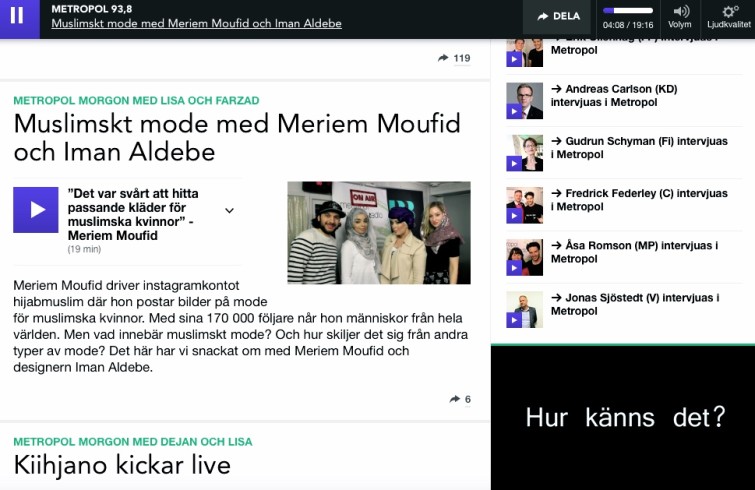The width and height of the screenshot is (755, 490).
Task: Open Ljudkvalitet gear settings
Action: [729, 17]
